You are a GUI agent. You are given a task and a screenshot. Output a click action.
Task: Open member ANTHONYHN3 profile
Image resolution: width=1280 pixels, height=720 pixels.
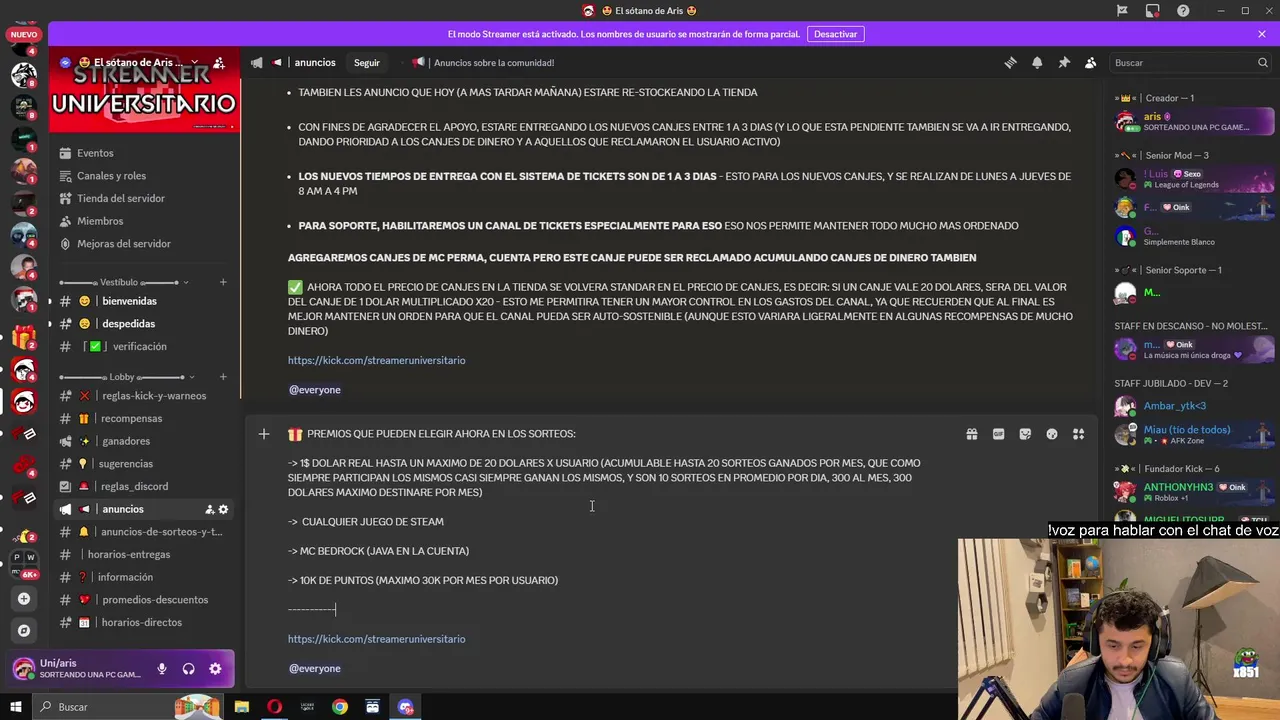[1194, 492]
